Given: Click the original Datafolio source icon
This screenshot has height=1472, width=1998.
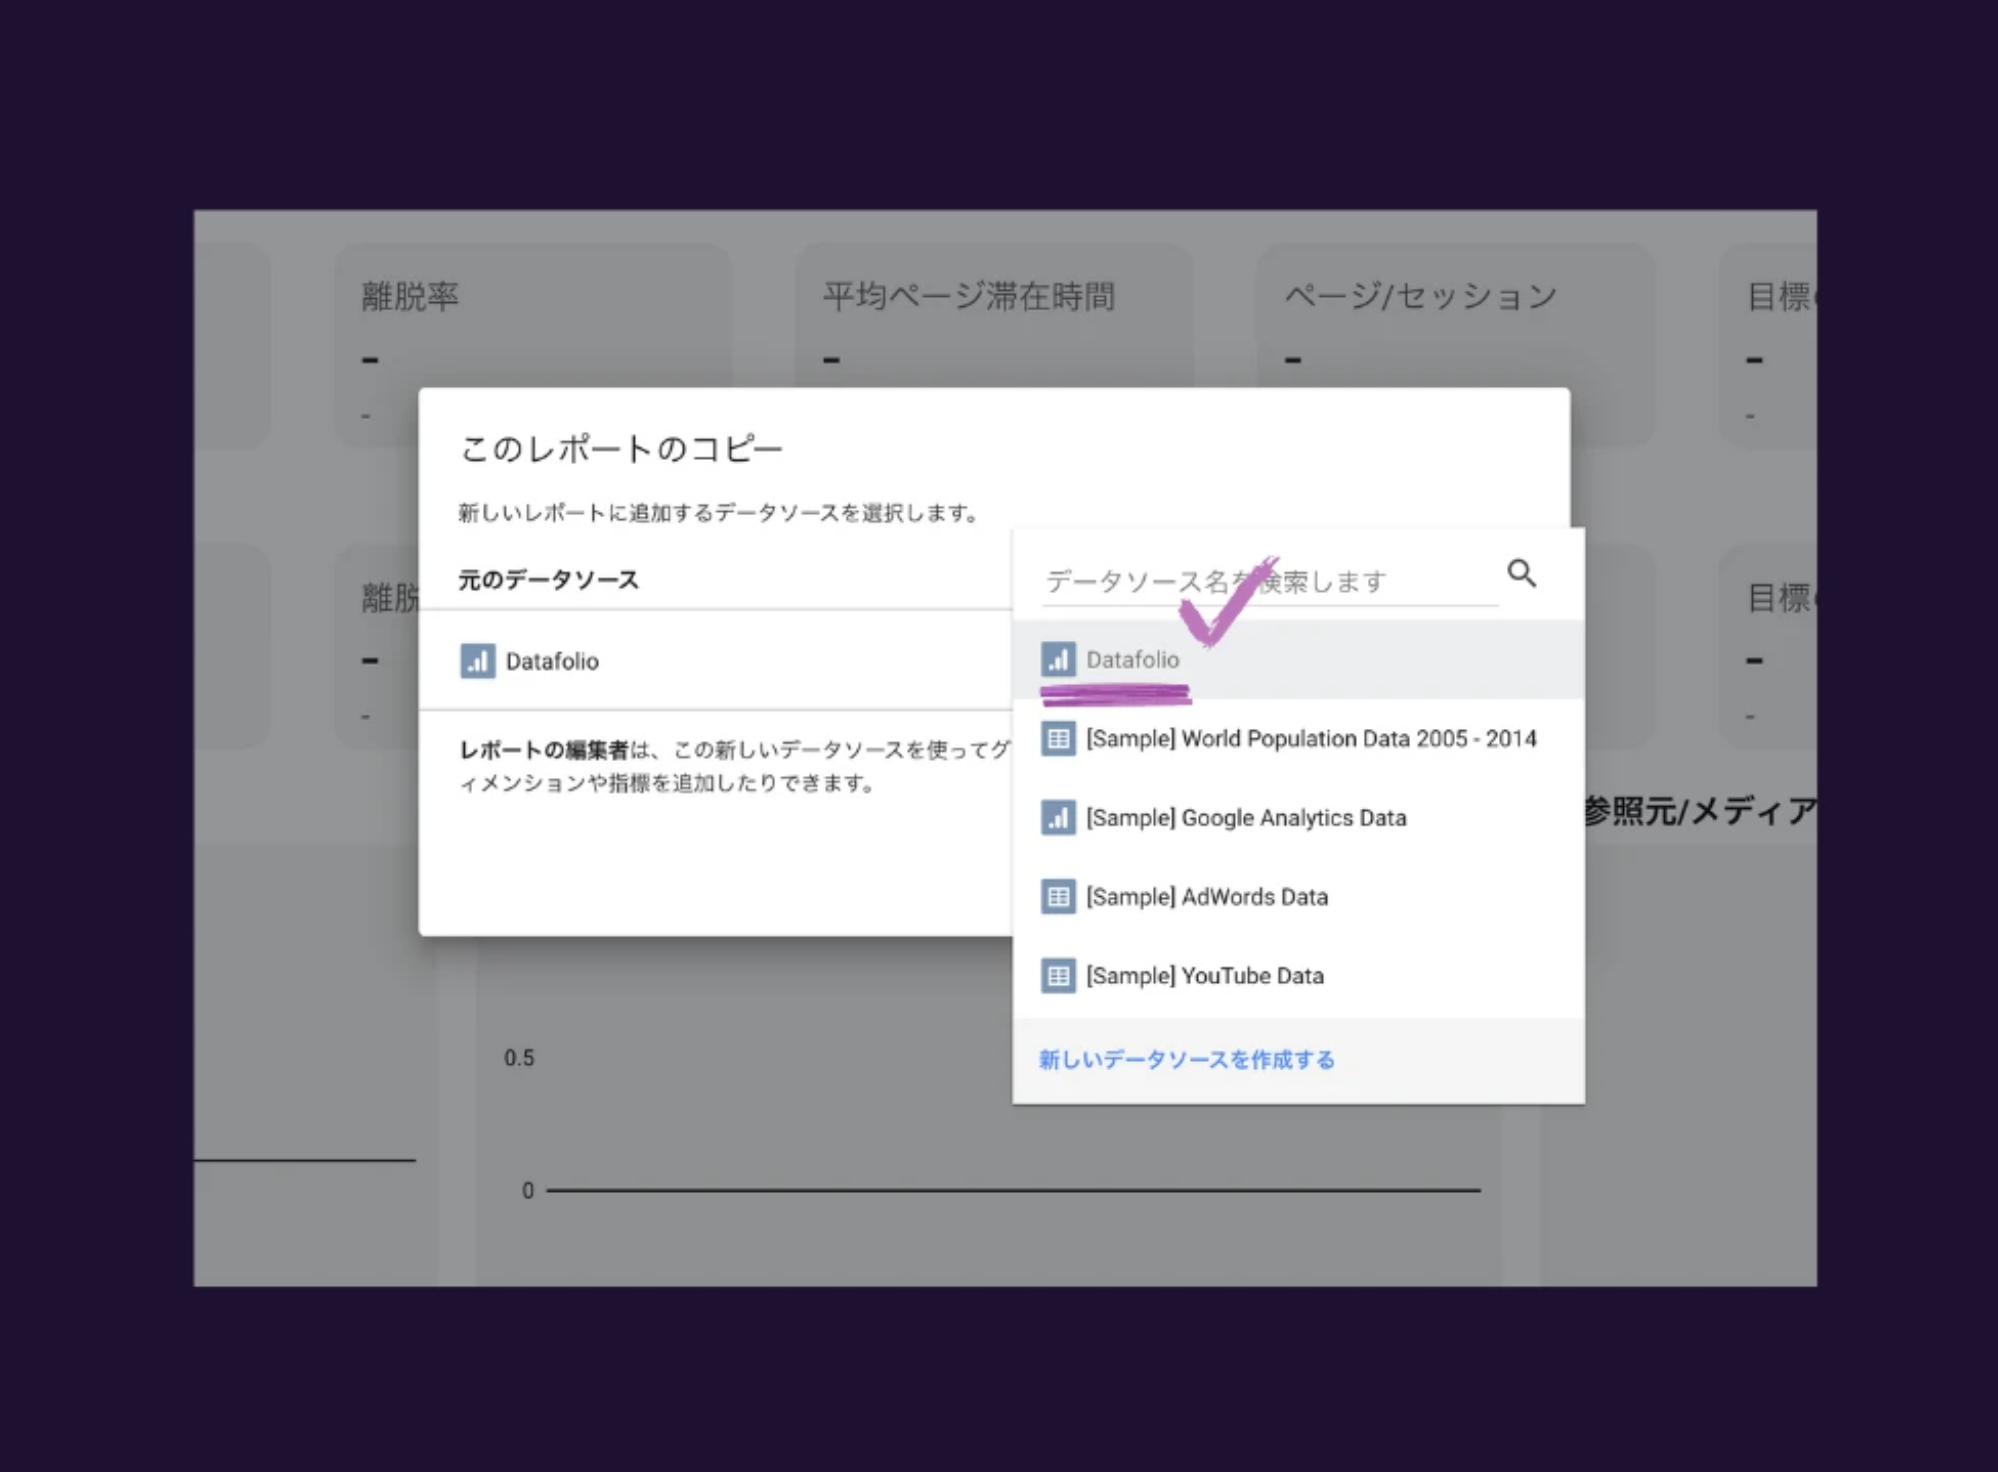Looking at the screenshot, I should coord(477,661).
